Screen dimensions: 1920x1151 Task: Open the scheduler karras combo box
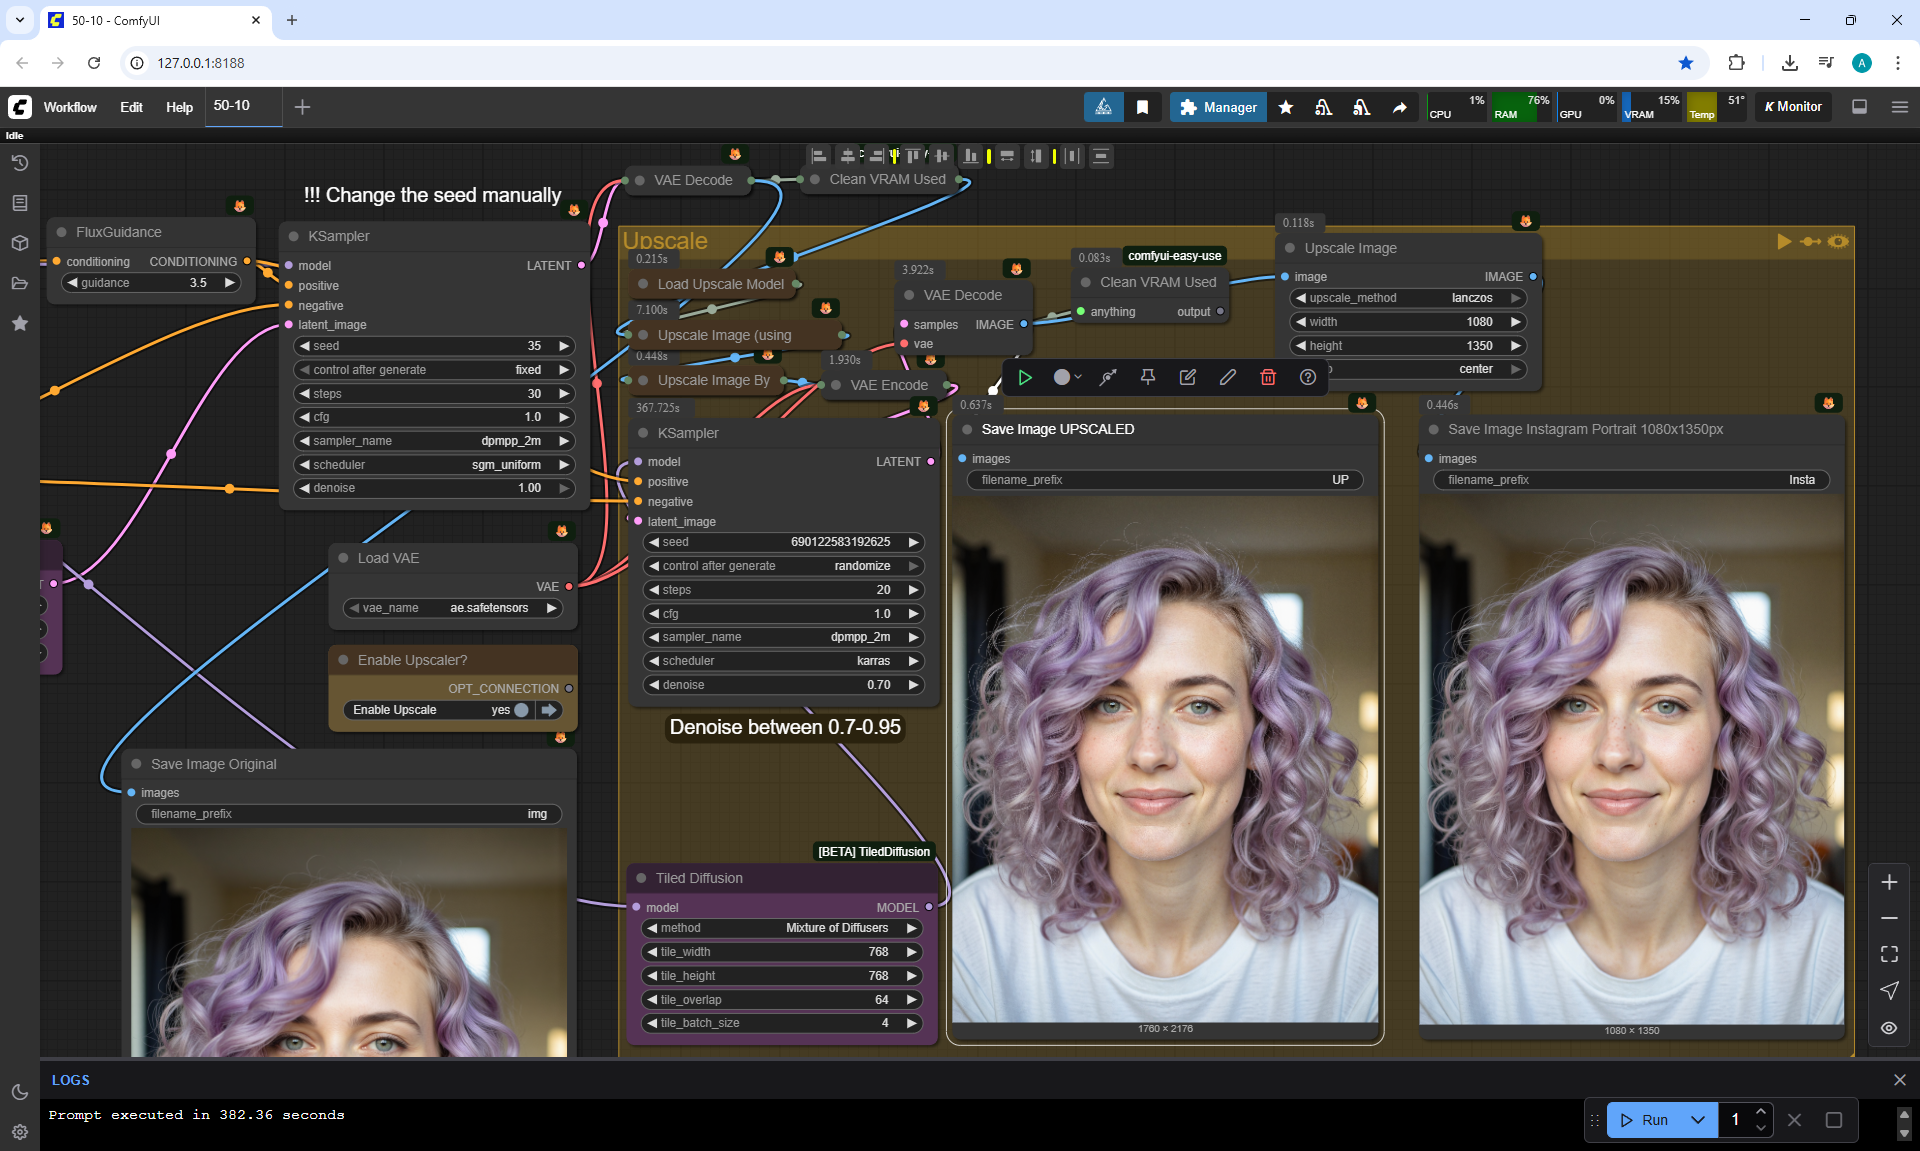[x=782, y=661]
